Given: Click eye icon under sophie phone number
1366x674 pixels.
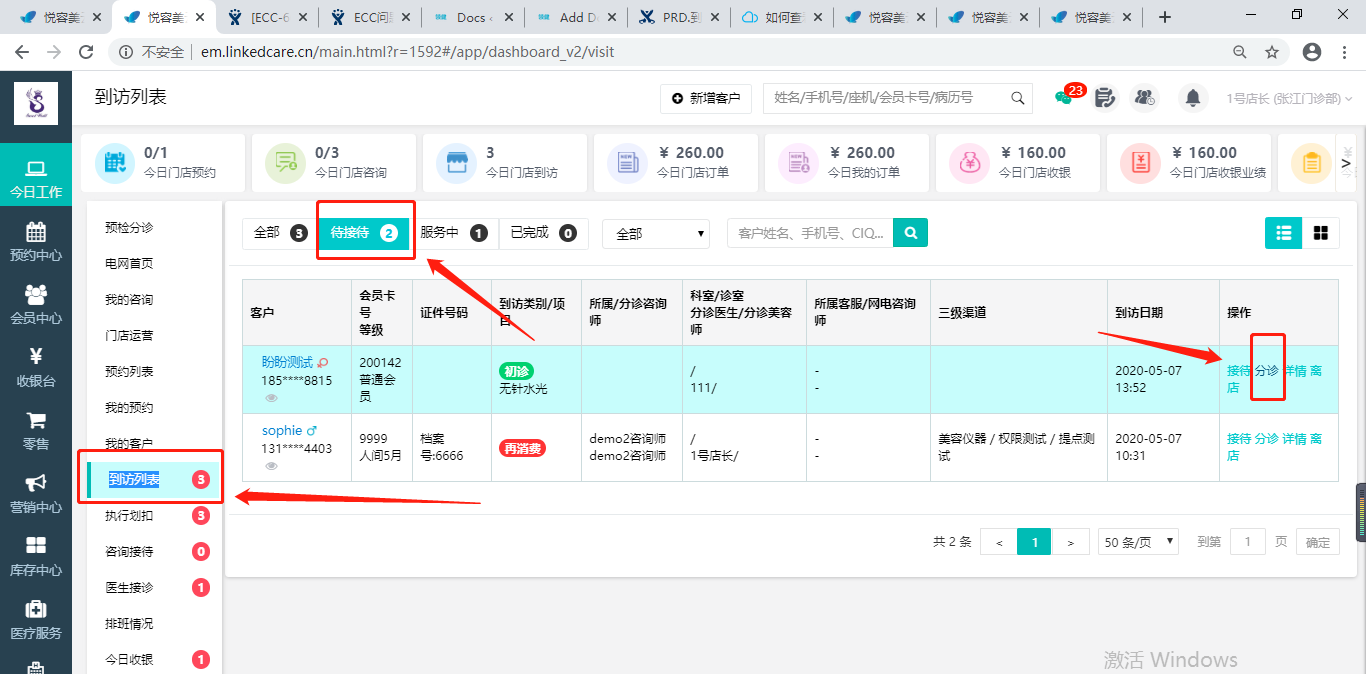Looking at the screenshot, I should point(272,466).
